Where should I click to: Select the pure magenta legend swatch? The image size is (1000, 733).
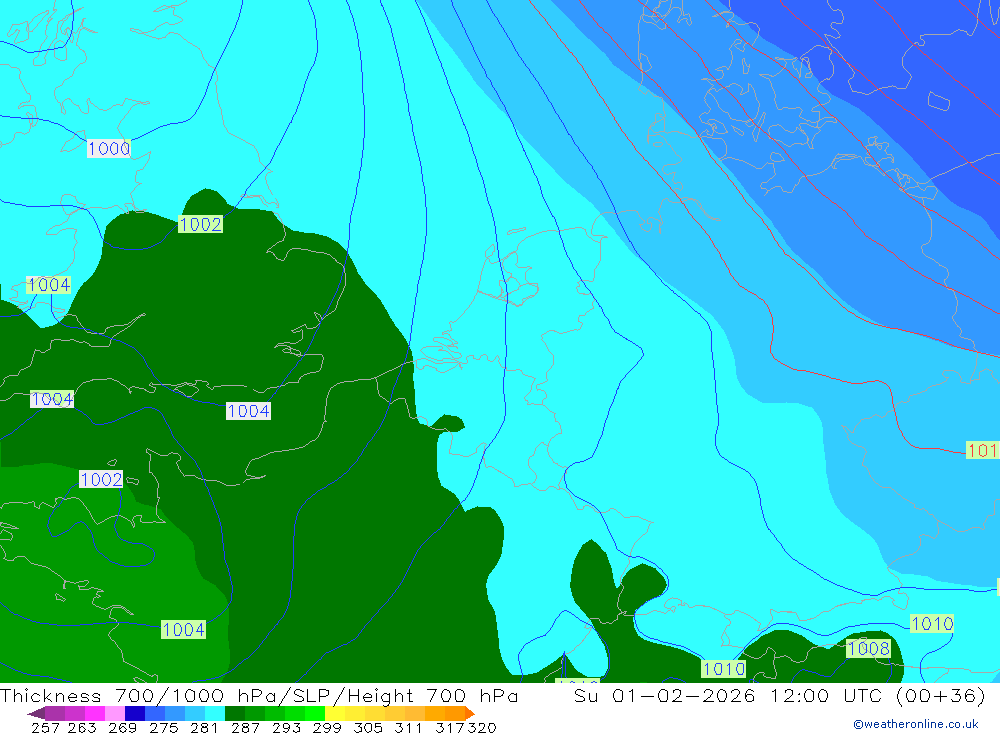tap(94, 713)
